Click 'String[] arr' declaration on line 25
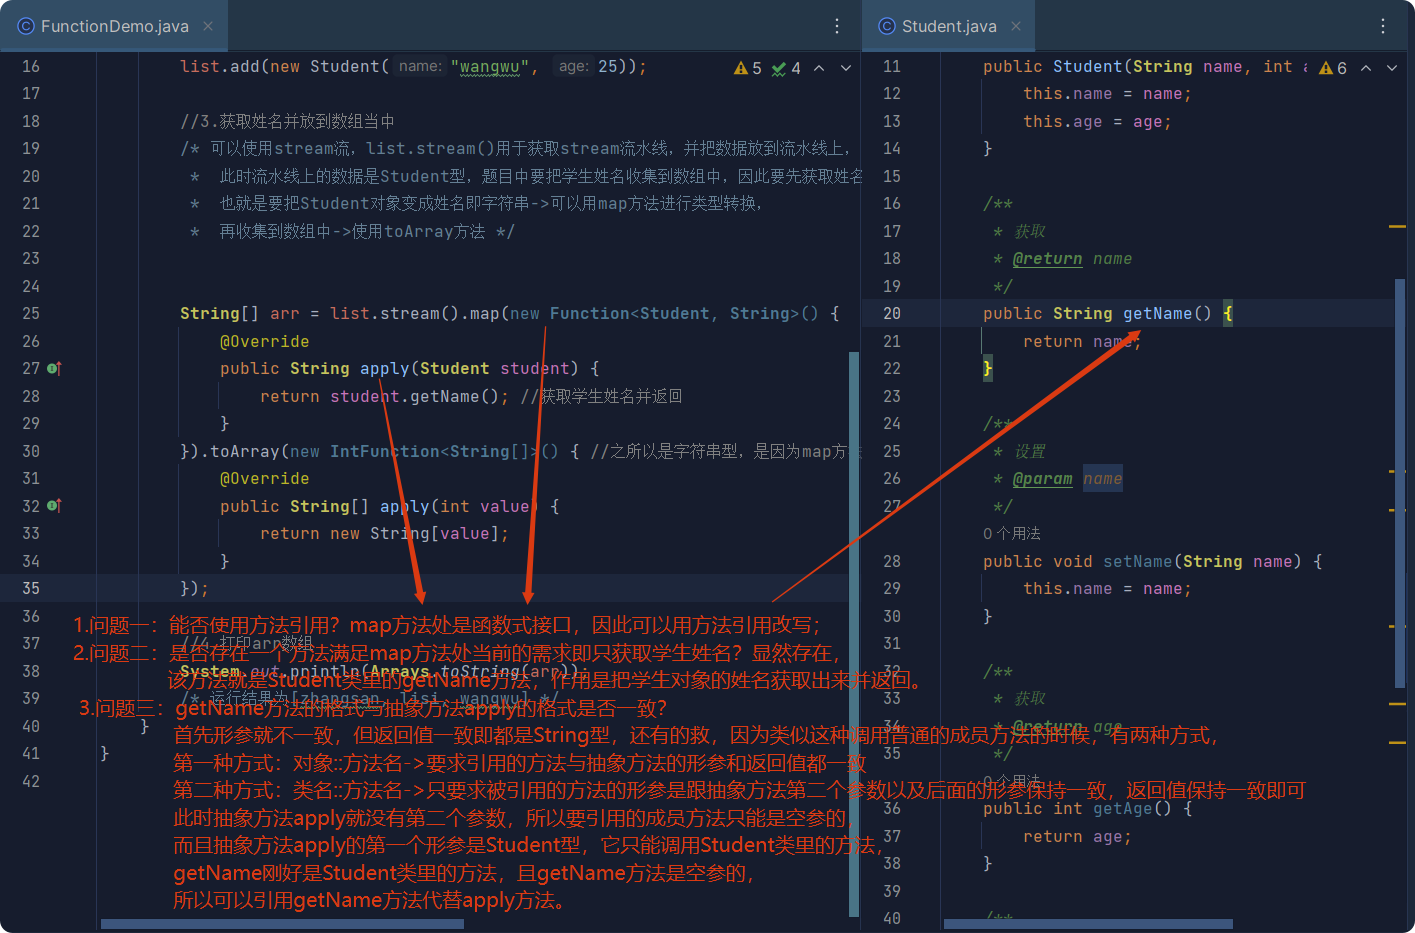The height and width of the screenshot is (933, 1415). [x=240, y=314]
